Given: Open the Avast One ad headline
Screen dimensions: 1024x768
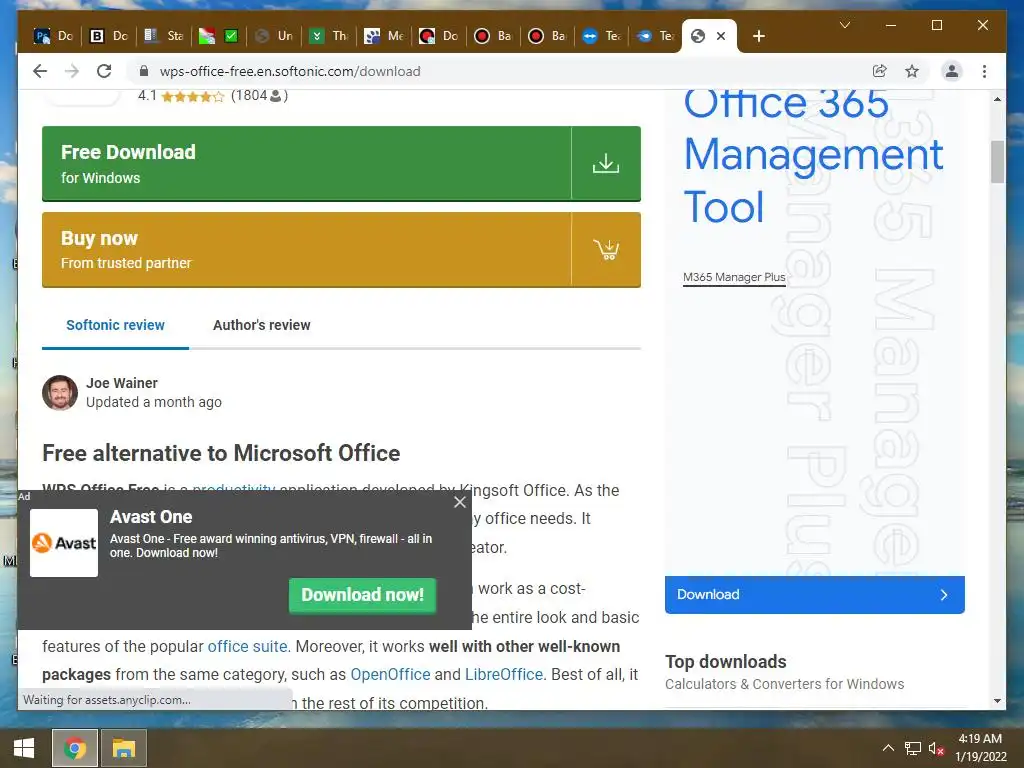Looking at the screenshot, I should [151, 517].
